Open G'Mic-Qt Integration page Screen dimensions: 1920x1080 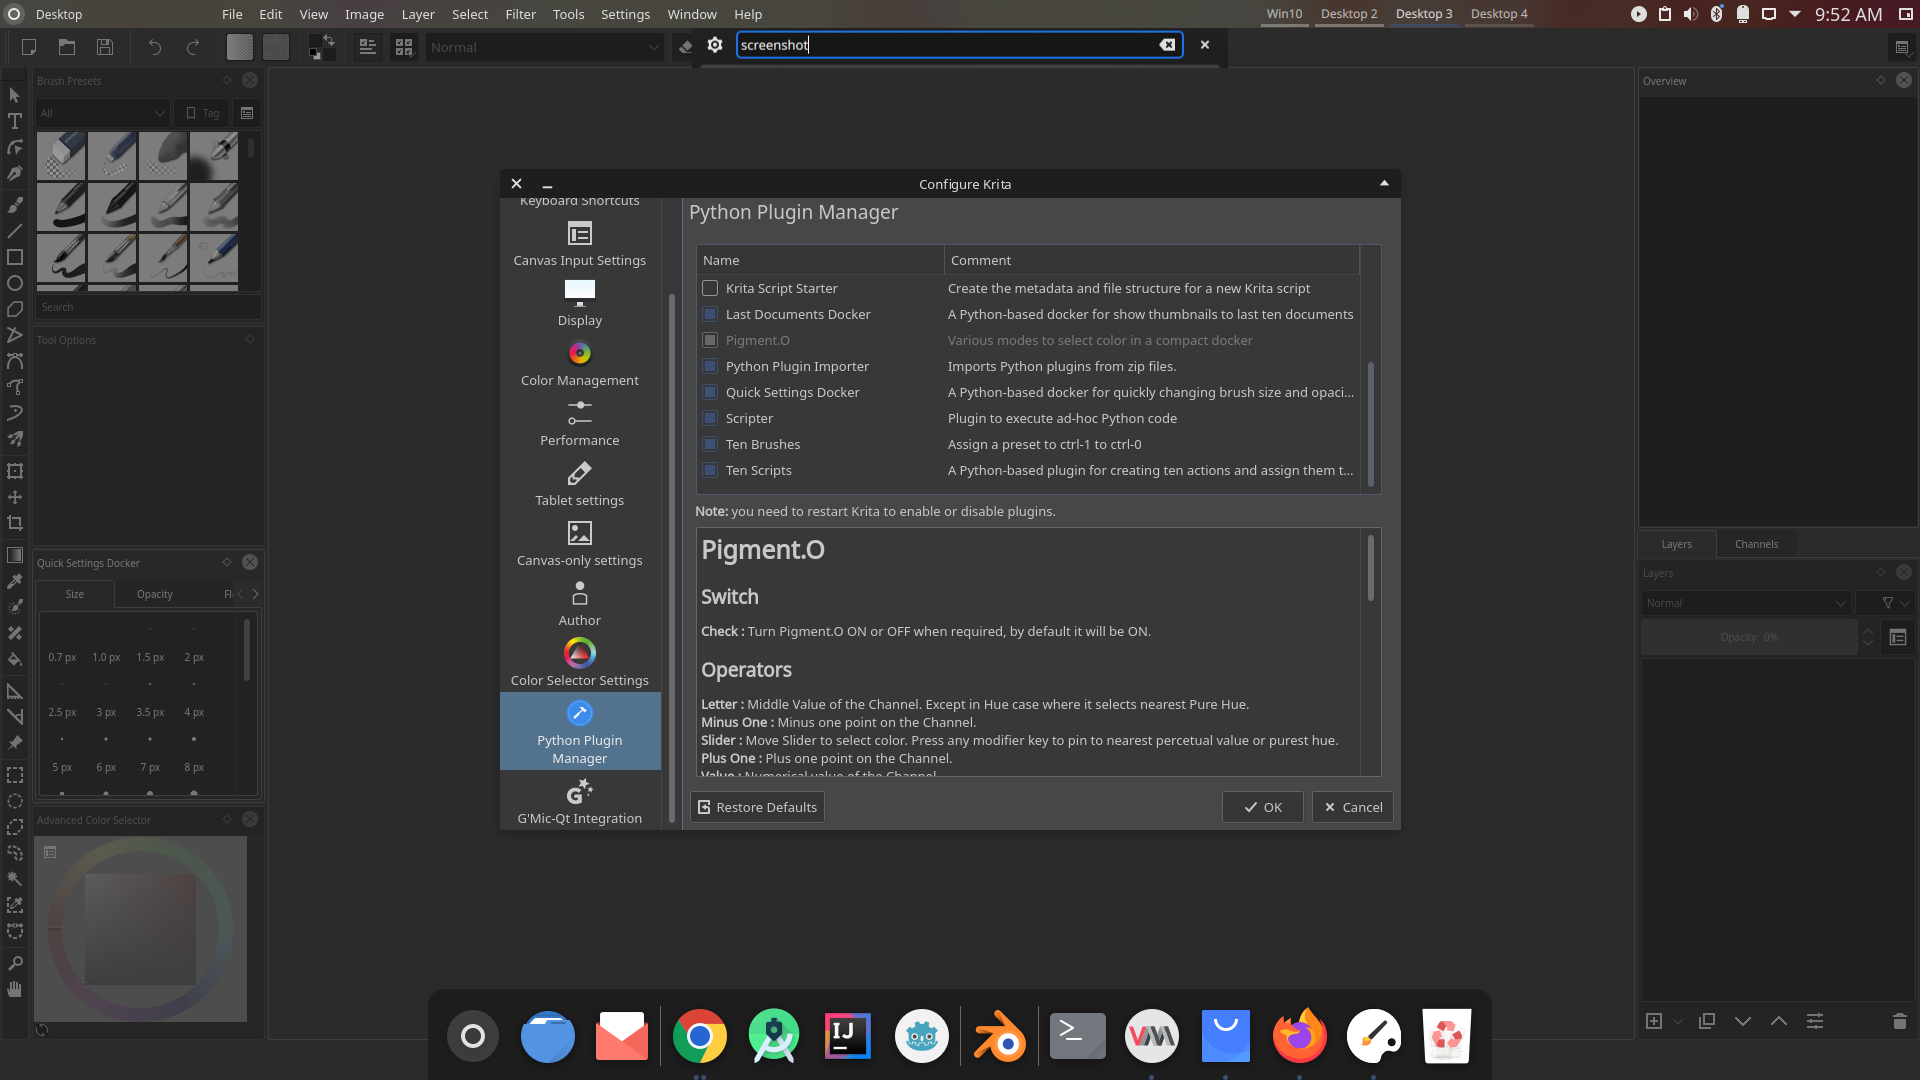(x=580, y=803)
